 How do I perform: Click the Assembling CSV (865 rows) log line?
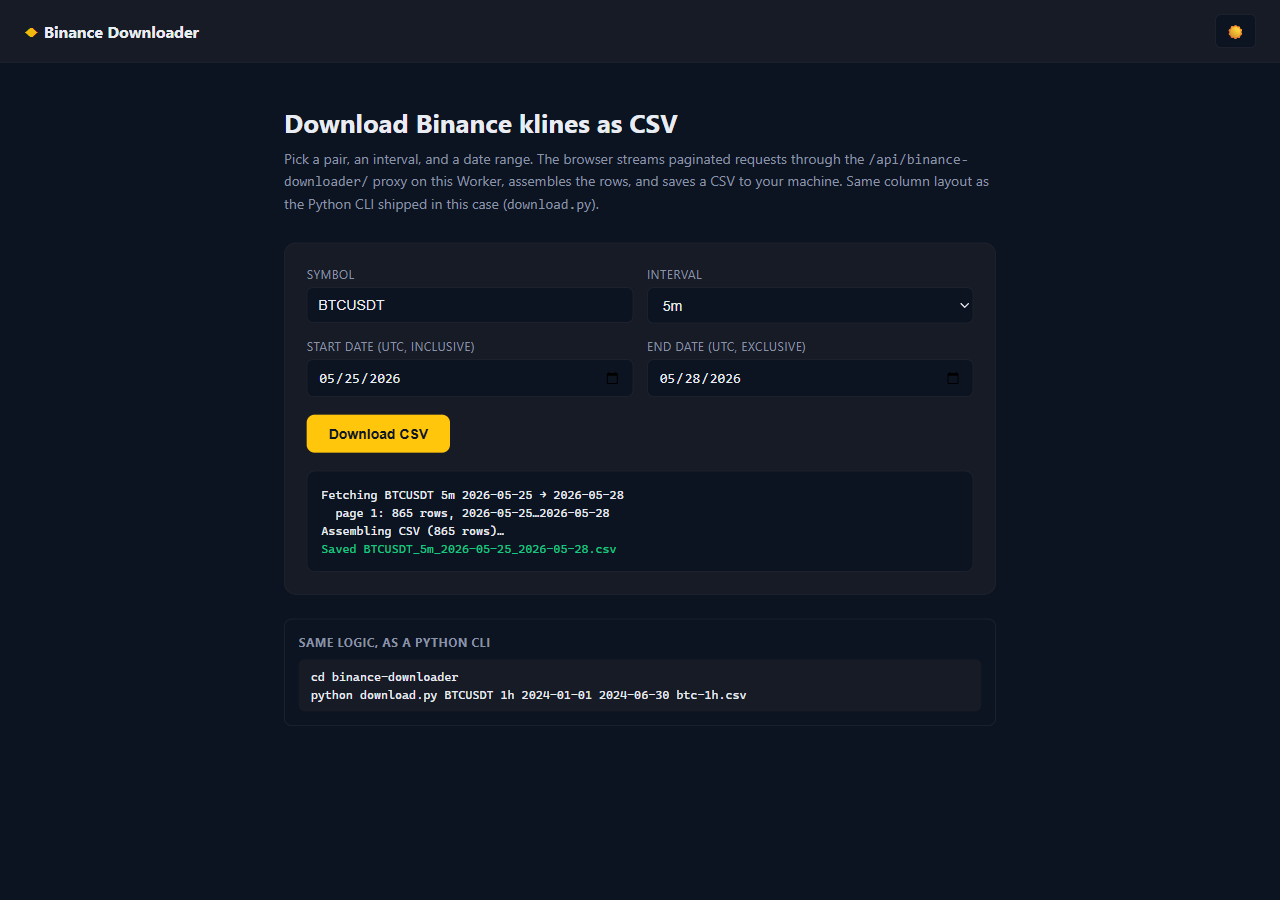tap(412, 531)
